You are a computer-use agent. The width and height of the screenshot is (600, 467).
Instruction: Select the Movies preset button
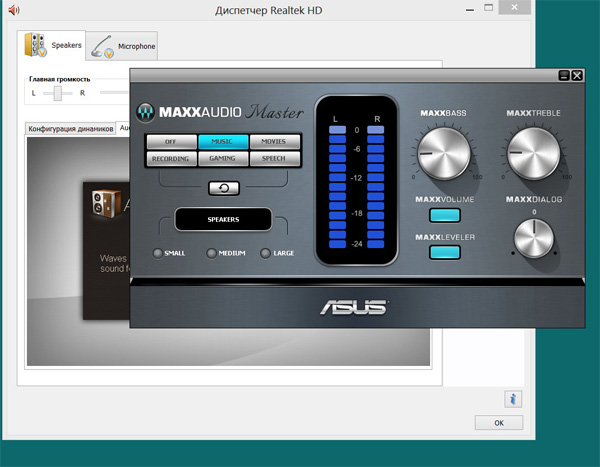click(273, 142)
